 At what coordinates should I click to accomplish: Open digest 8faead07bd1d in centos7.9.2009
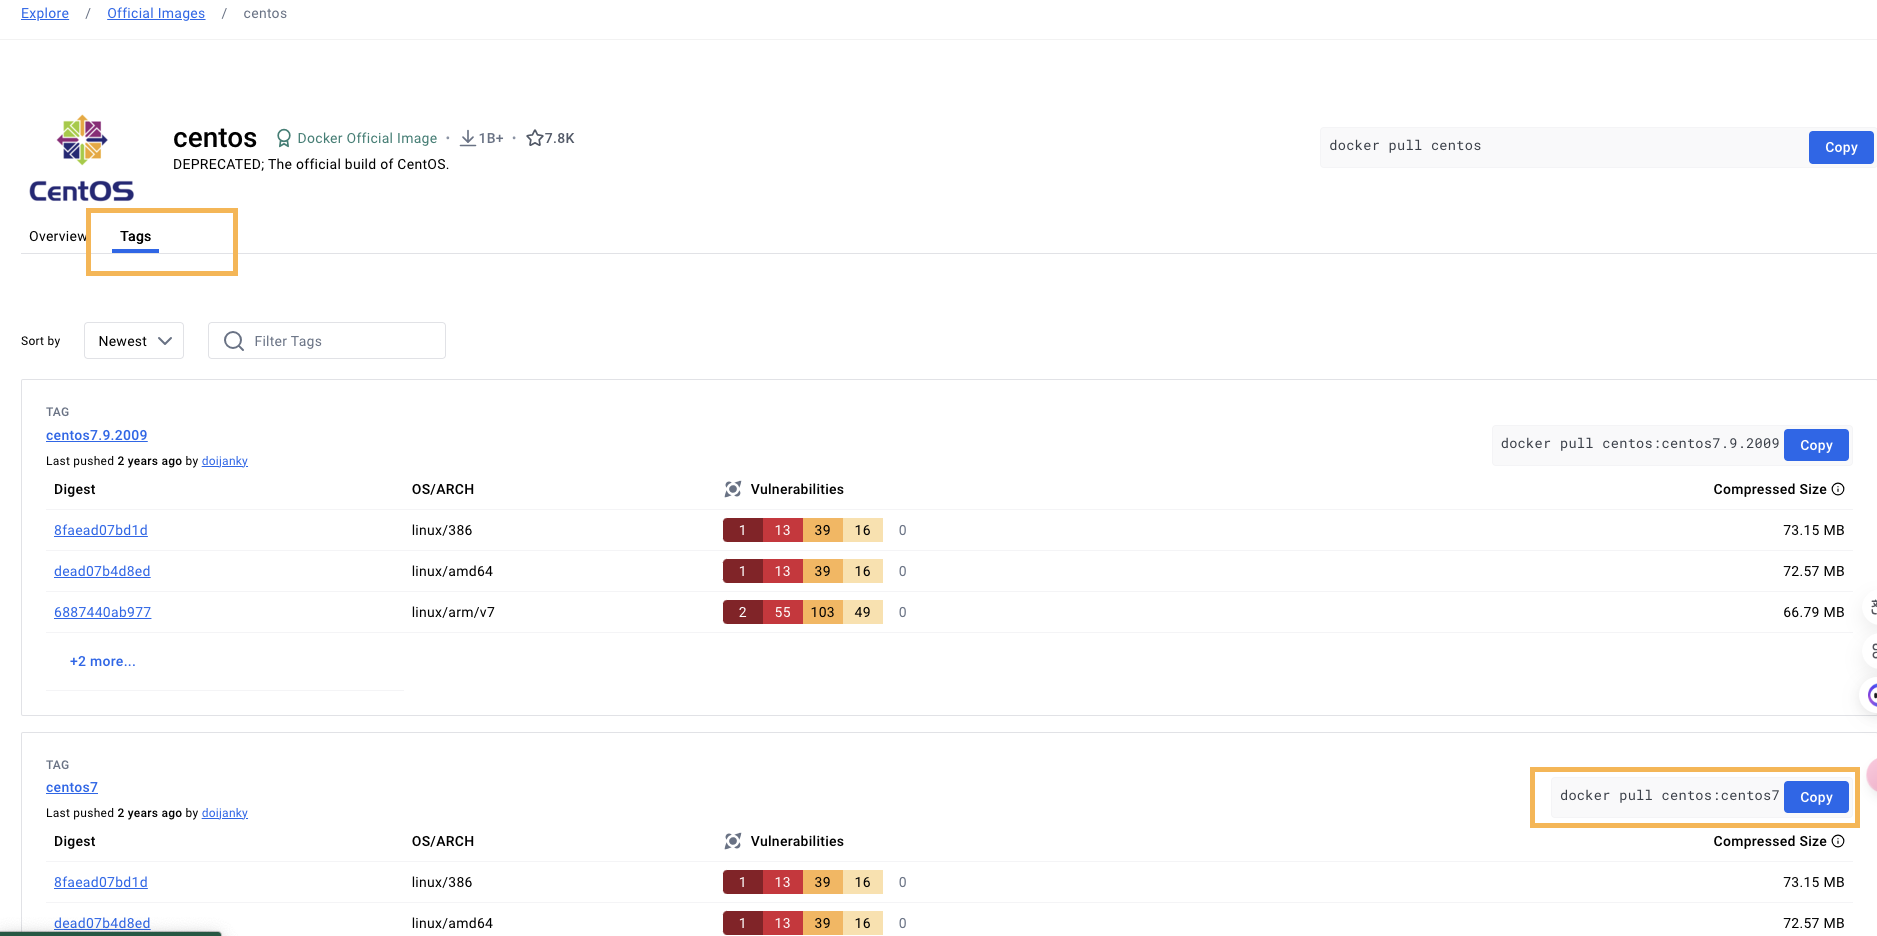(x=101, y=530)
